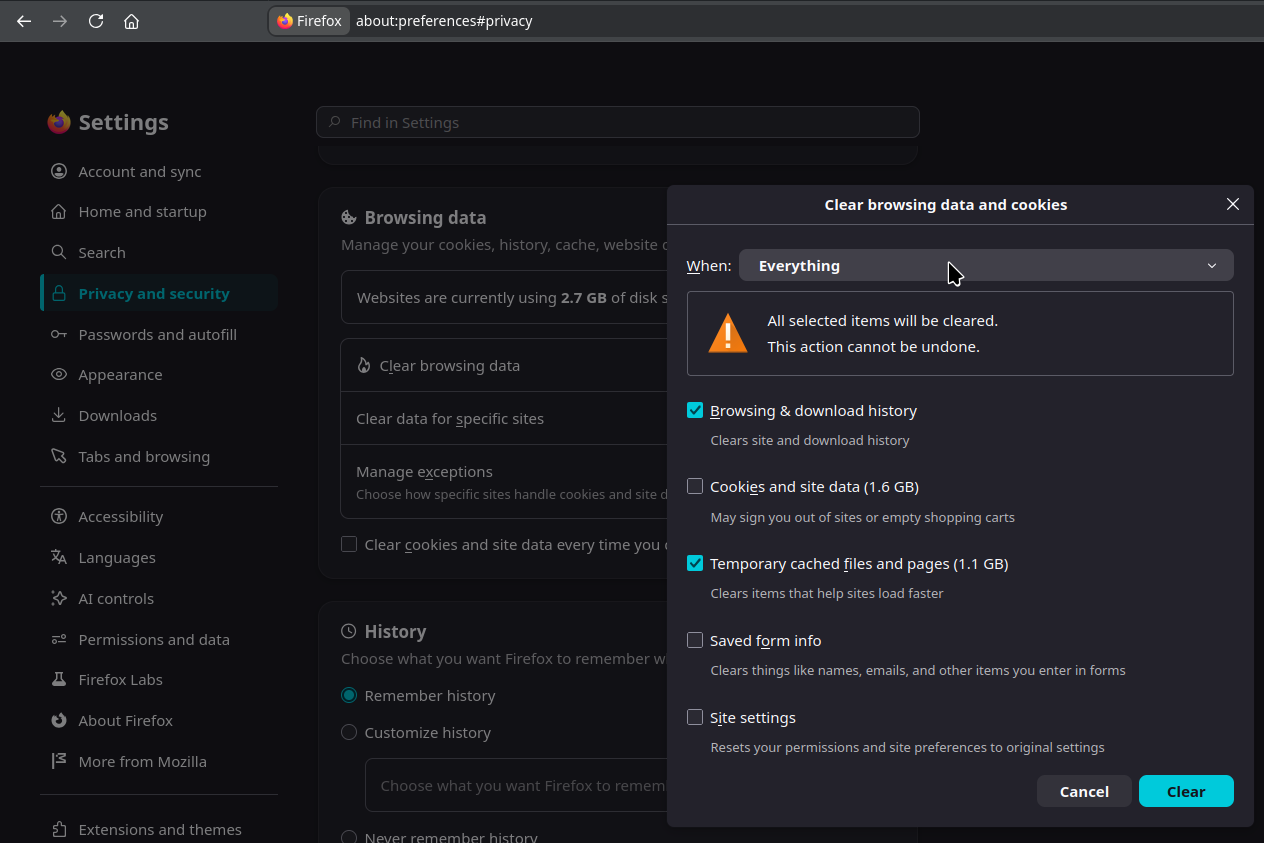The image size is (1264, 843).
Task: Cancel the clear browsing data dialog
Action: [1084, 791]
